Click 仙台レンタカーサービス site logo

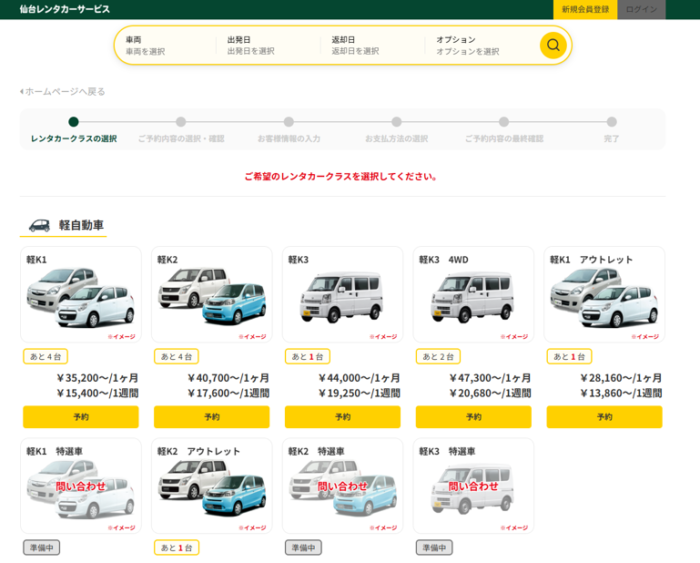[x=65, y=9]
